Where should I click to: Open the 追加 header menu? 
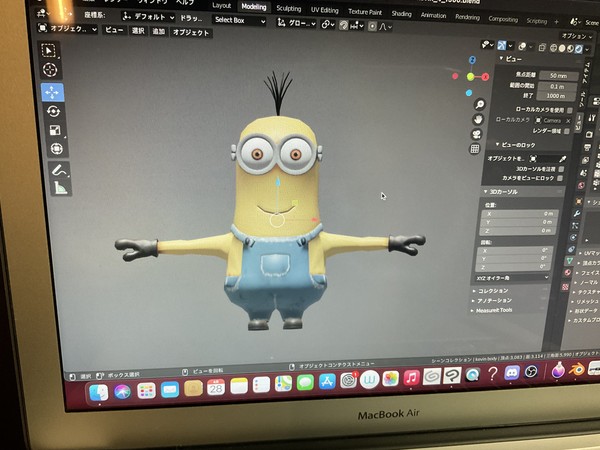tap(158, 32)
